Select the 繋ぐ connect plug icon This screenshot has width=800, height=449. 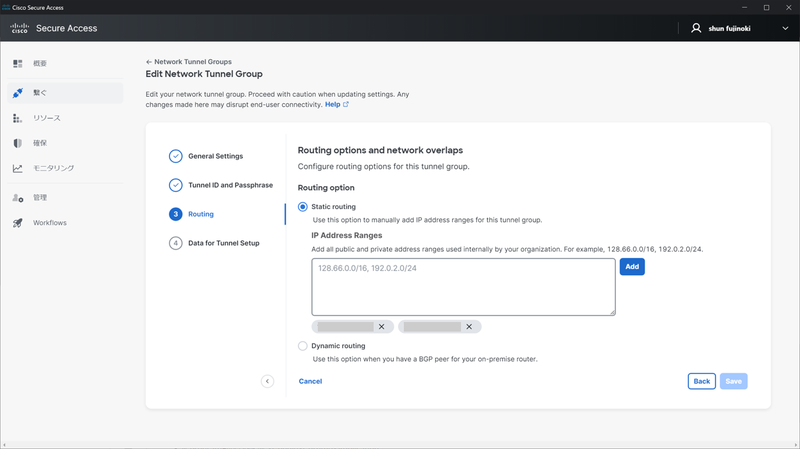pos(18,93)
